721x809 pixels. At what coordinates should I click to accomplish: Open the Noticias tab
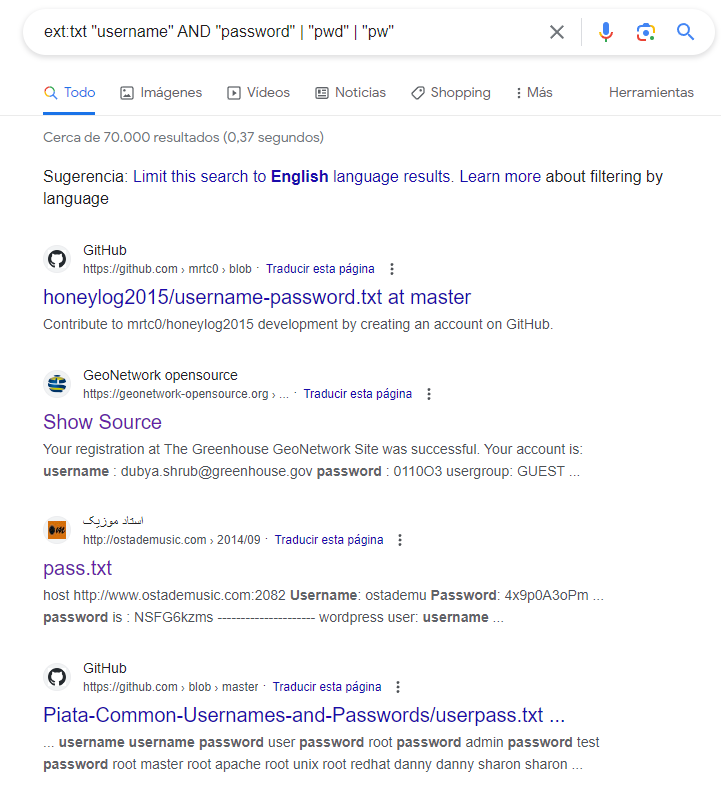click(x=350, y=93)
